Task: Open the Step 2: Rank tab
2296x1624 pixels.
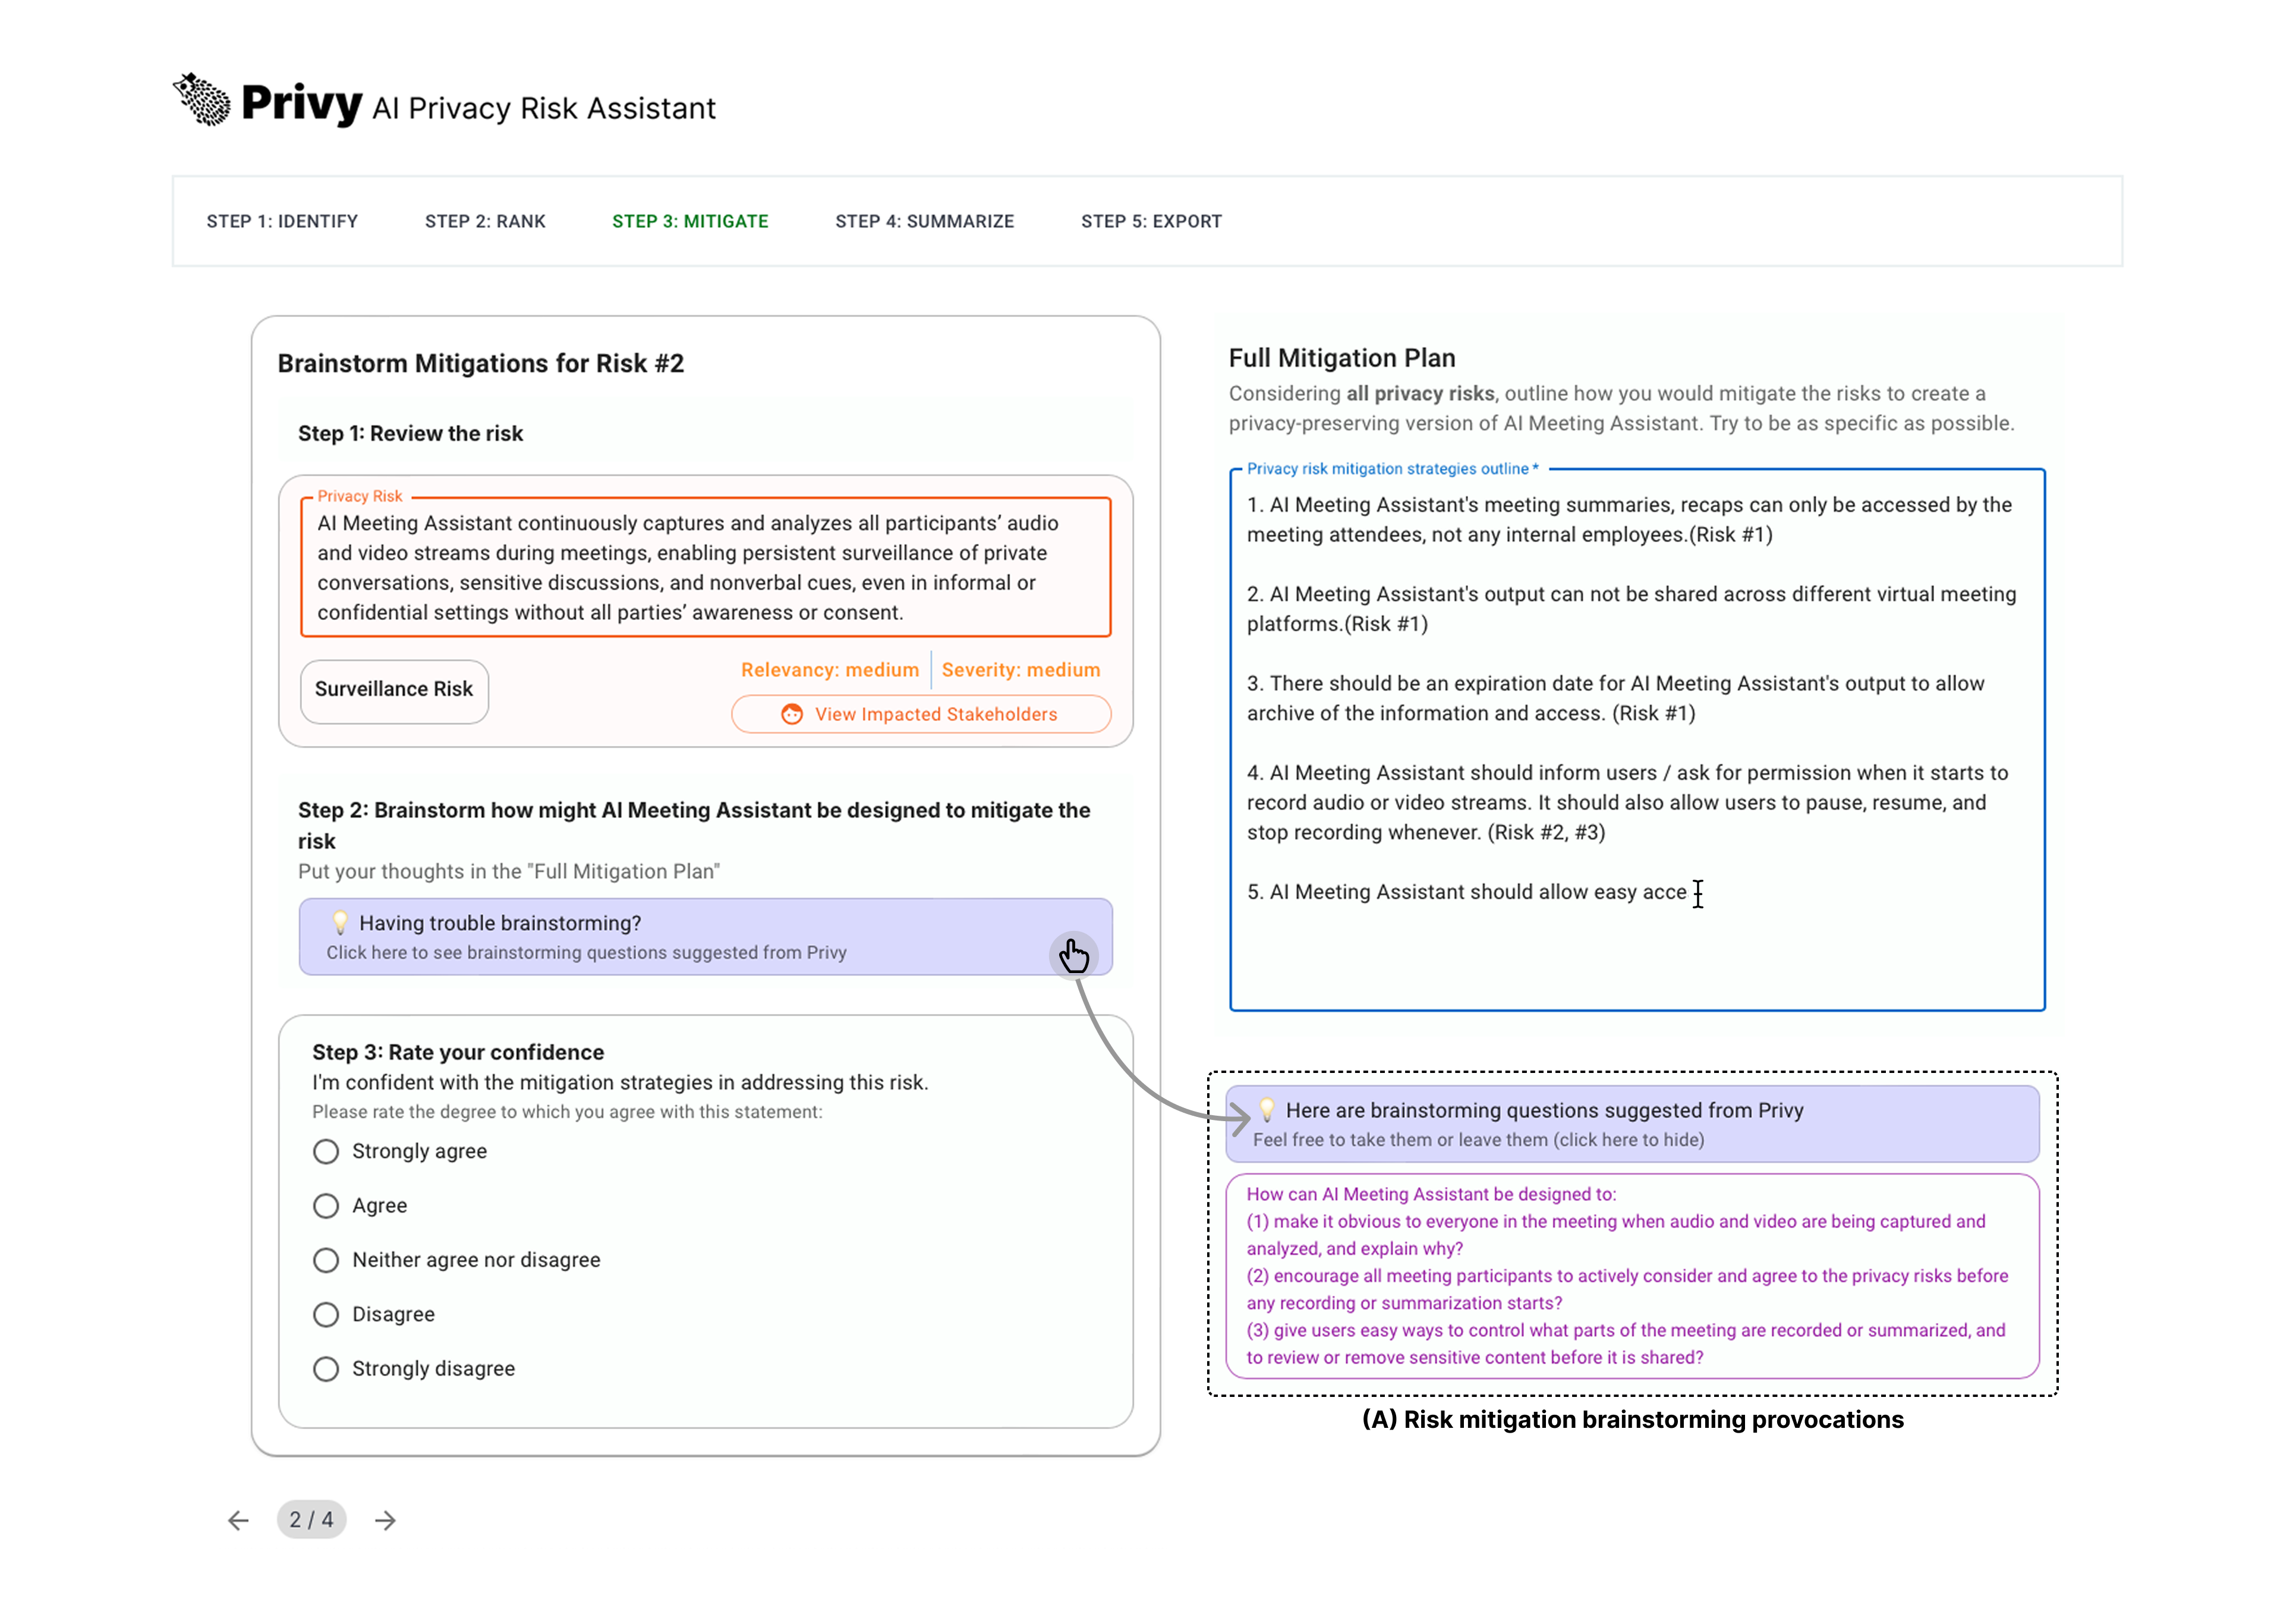Action: [485, 221]
